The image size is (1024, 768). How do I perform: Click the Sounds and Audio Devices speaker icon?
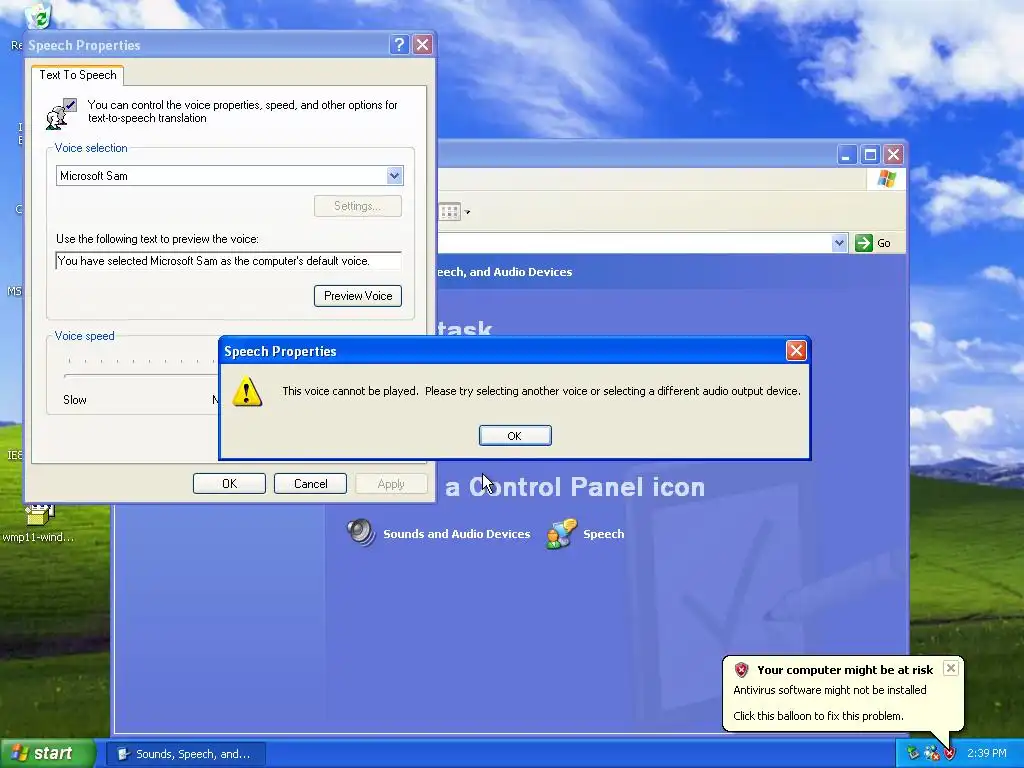(360, 533)
